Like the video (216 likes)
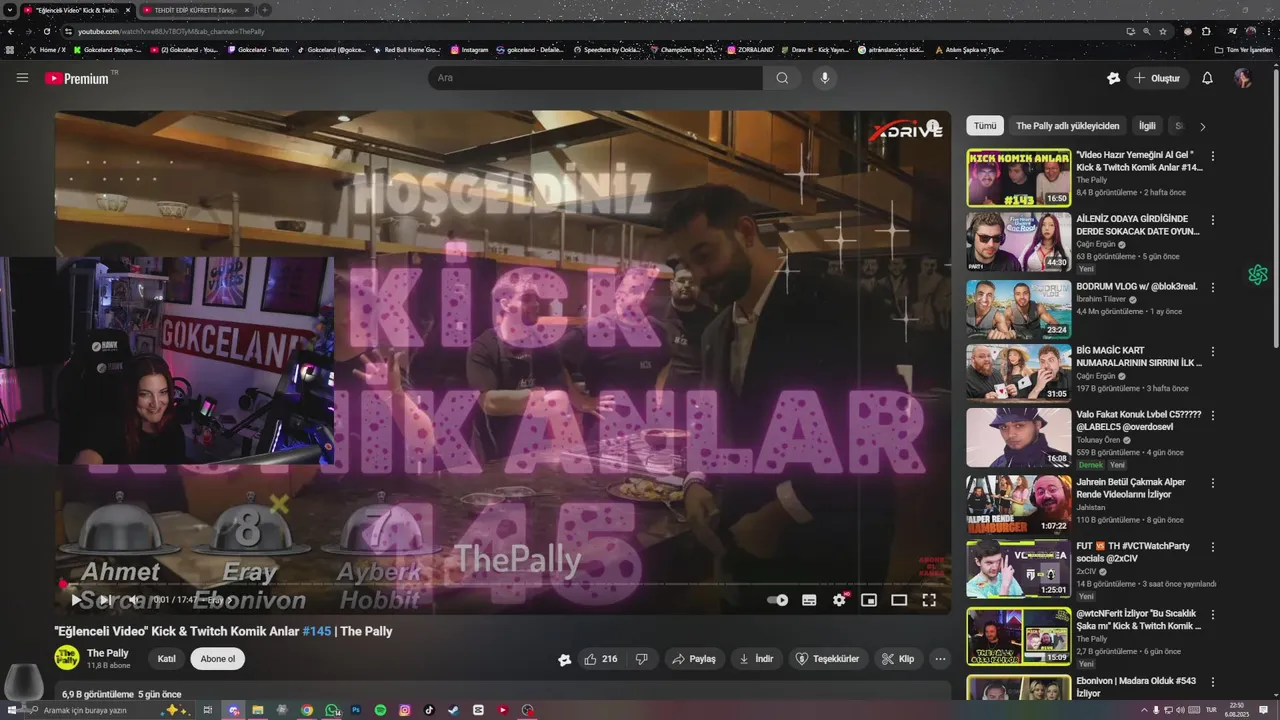 pyautogui.click(x=600, y=659)
